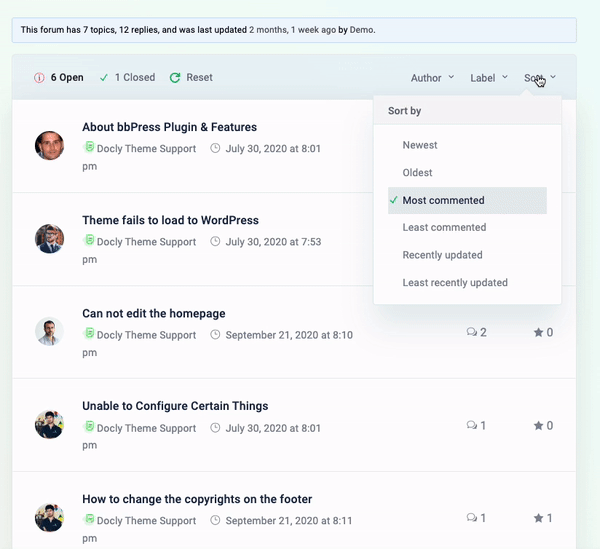Filter by 6 Open topics
600x549 pixels.
point(59,78)
